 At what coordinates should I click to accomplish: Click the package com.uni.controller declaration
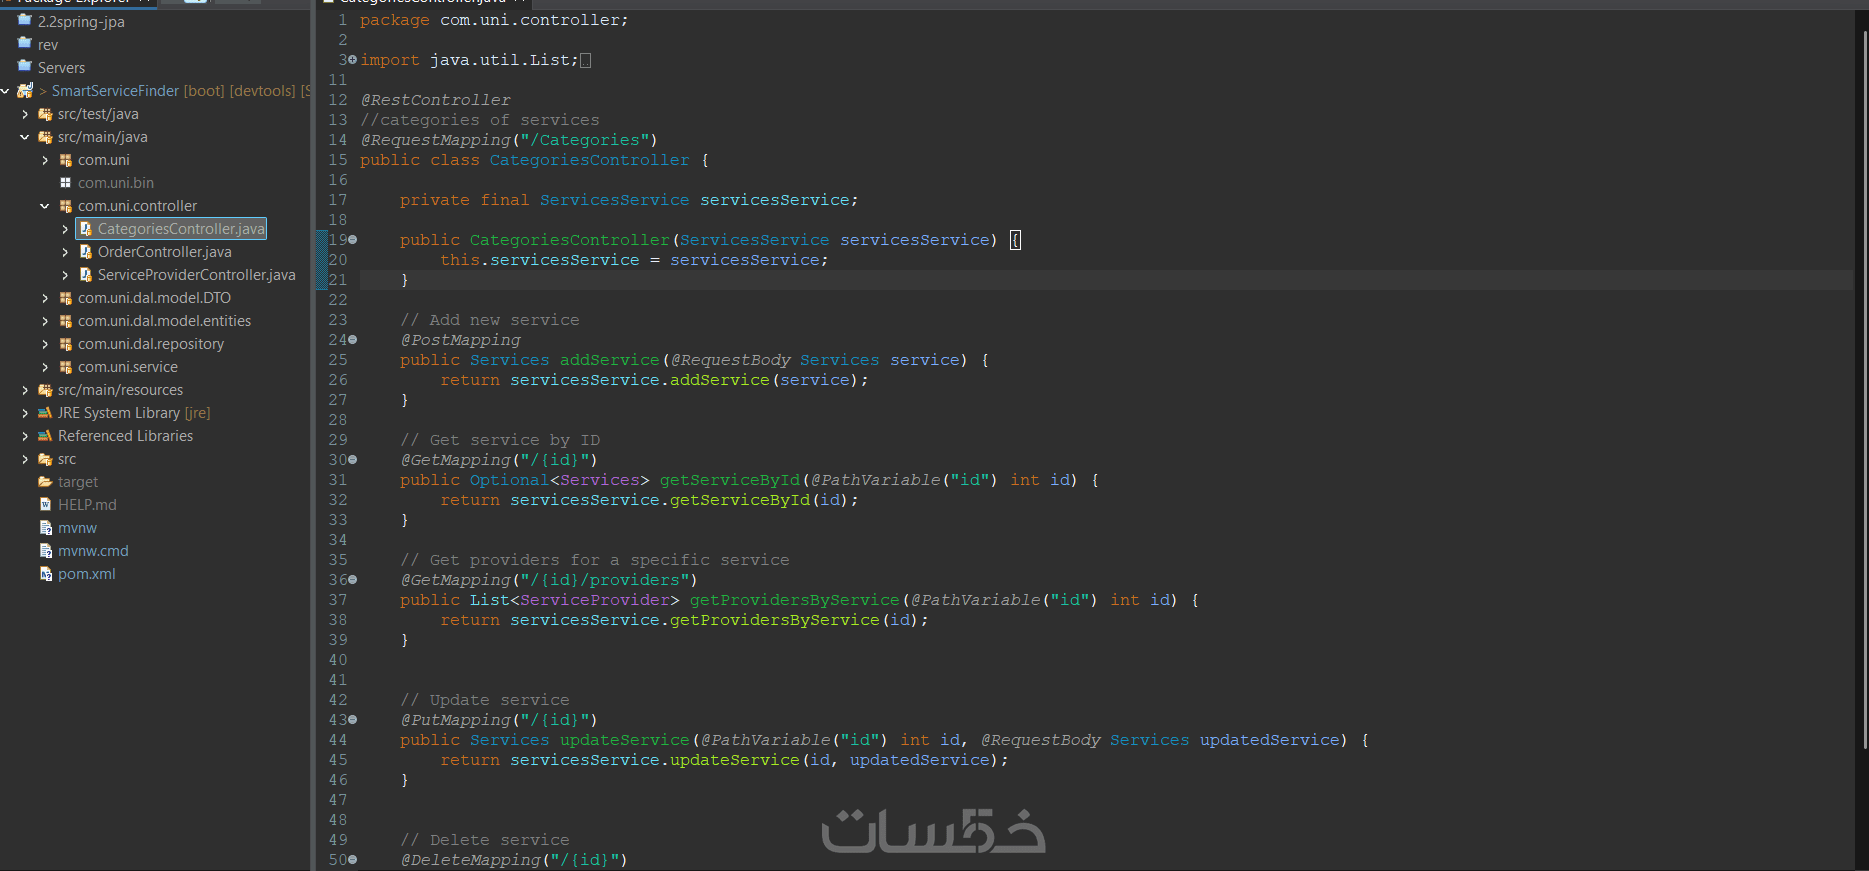[x=494, y=20]
